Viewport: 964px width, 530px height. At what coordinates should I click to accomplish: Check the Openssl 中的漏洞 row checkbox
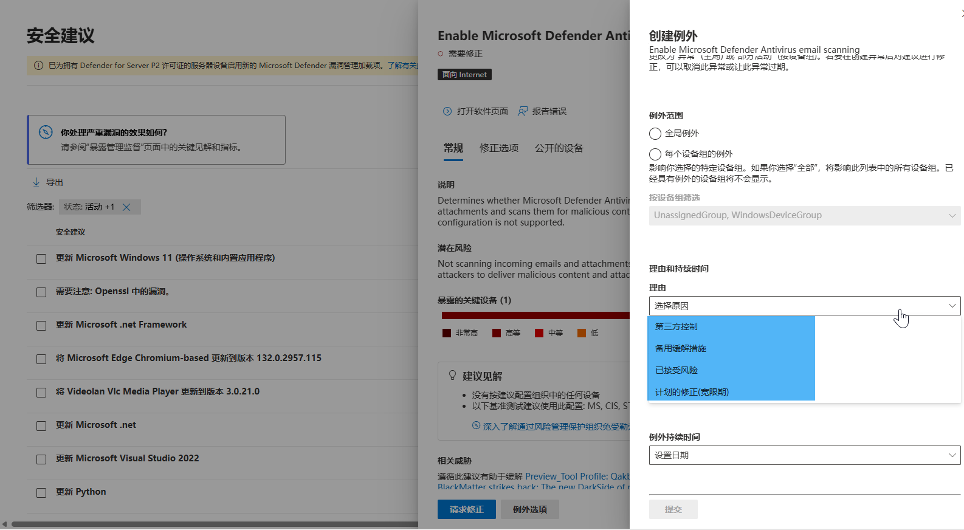point(41,292)
